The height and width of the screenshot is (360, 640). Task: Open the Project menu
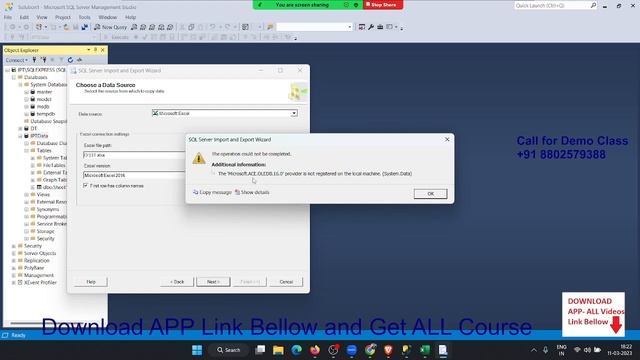(x=62, y=17)
